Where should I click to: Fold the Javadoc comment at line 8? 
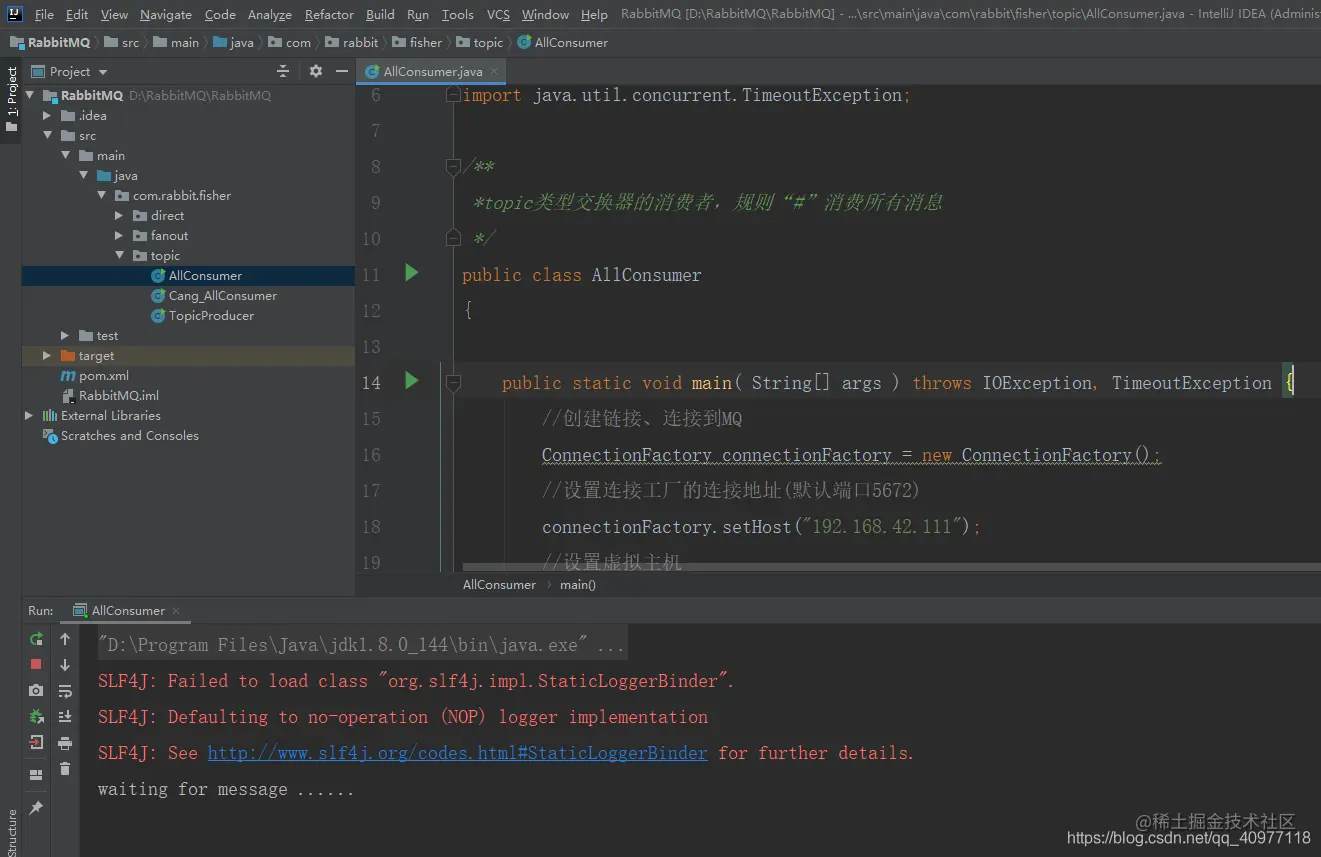(453, 167)
